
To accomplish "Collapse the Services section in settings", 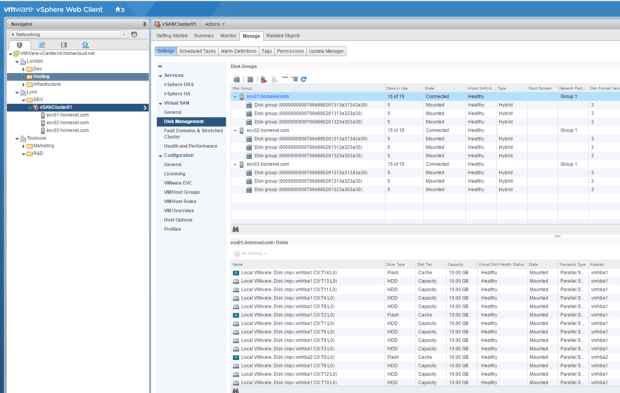I will [161, 76].
